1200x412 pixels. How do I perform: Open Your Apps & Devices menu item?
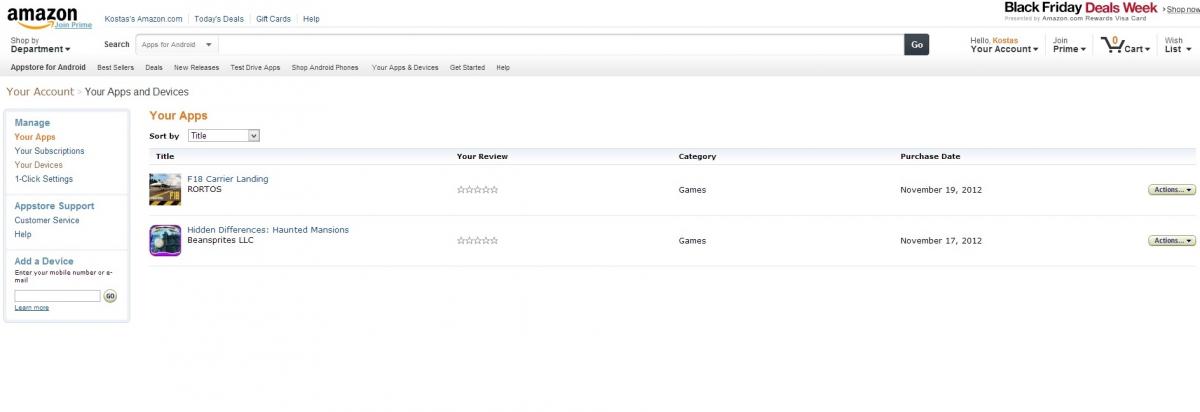coord(405,68)
